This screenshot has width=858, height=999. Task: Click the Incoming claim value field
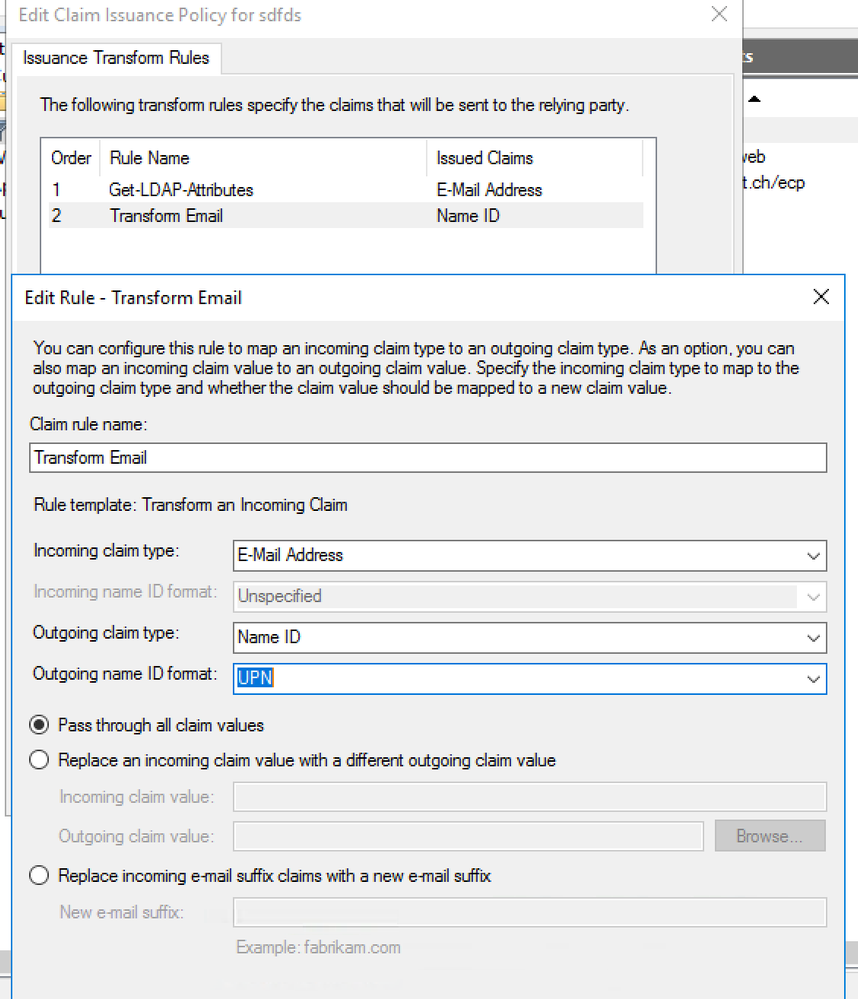click(529, 797)
